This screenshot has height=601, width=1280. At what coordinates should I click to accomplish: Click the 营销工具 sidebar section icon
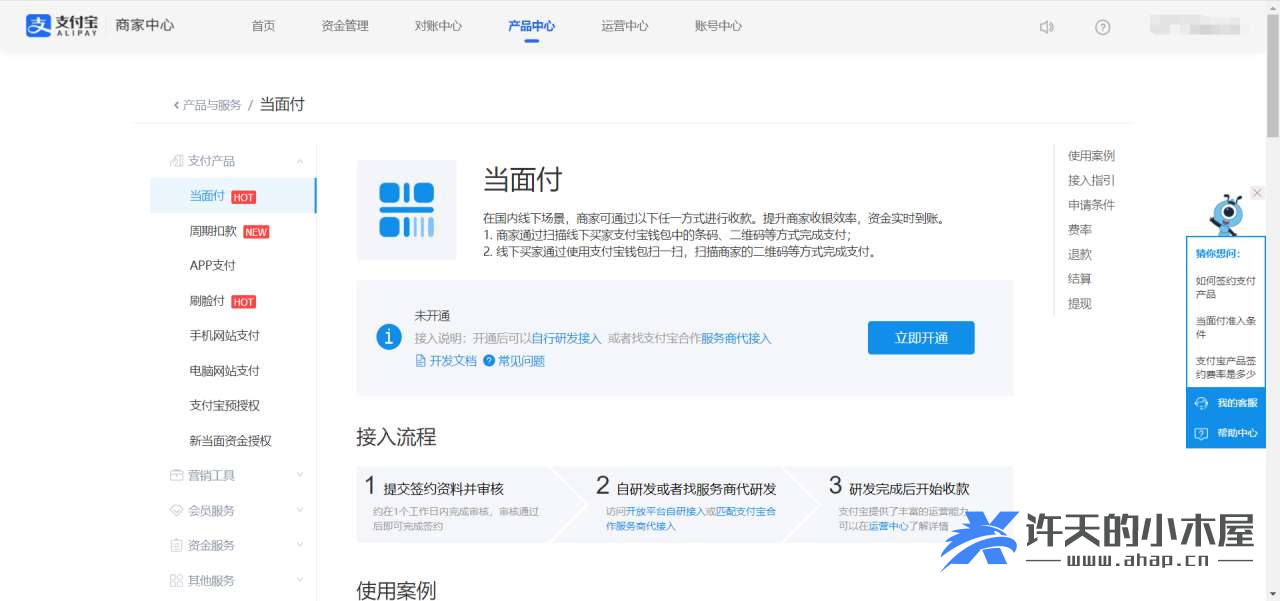(176, 476)
